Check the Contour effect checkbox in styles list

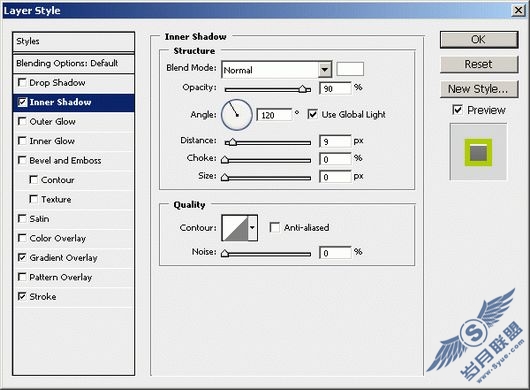[33, 179]
